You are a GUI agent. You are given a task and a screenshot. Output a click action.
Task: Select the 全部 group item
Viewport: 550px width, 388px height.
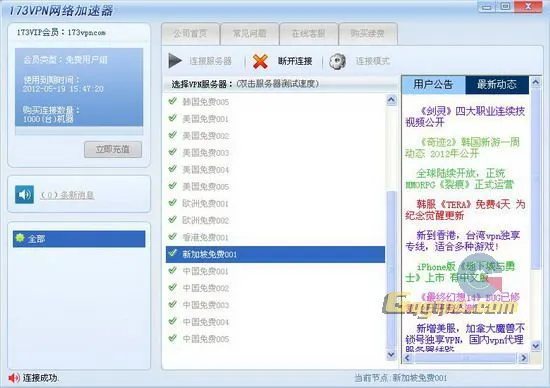pos(79,239)
